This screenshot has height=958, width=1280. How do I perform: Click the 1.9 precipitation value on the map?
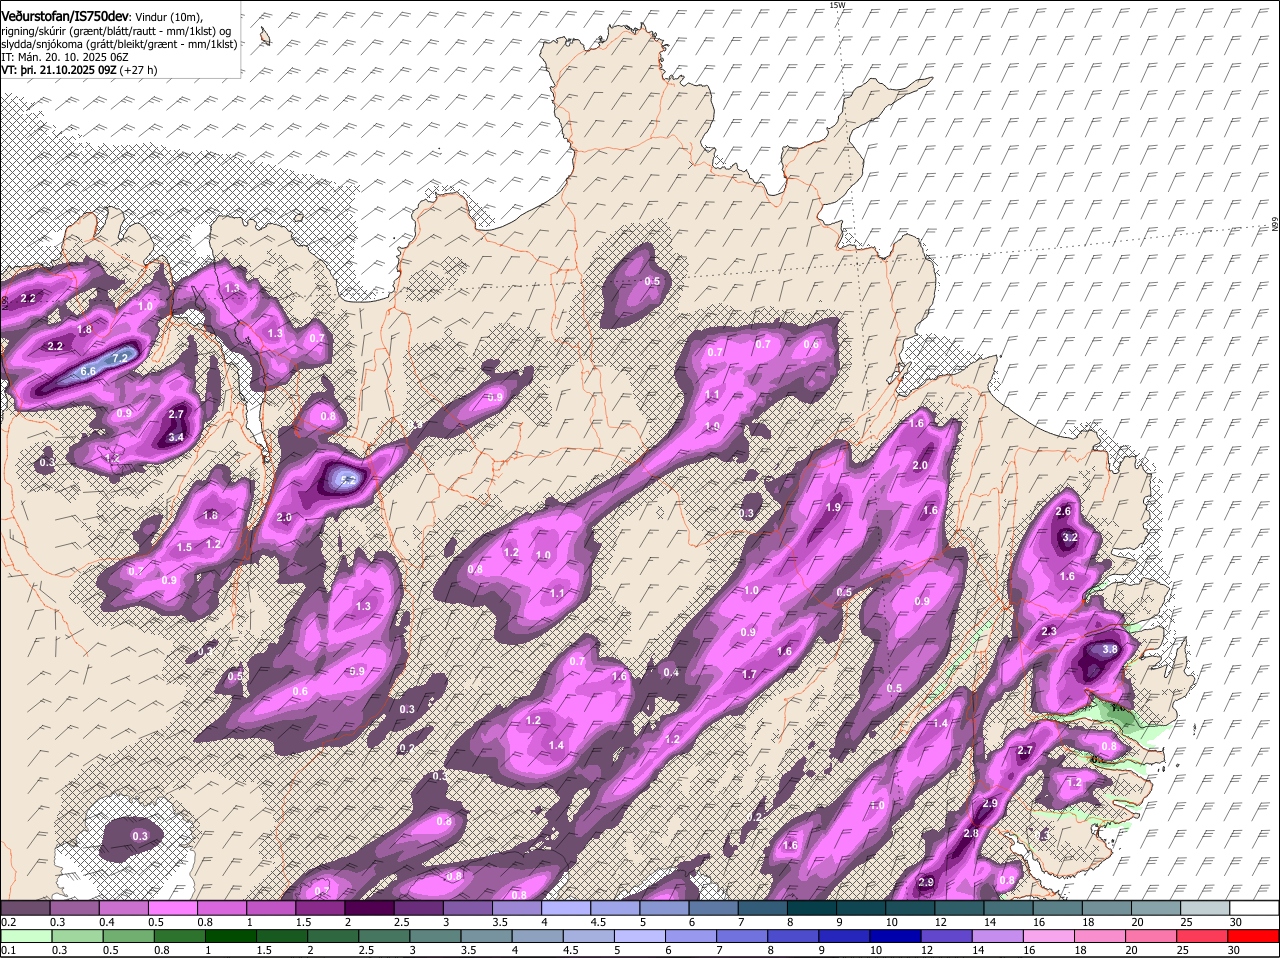click(x=833, y=507)
